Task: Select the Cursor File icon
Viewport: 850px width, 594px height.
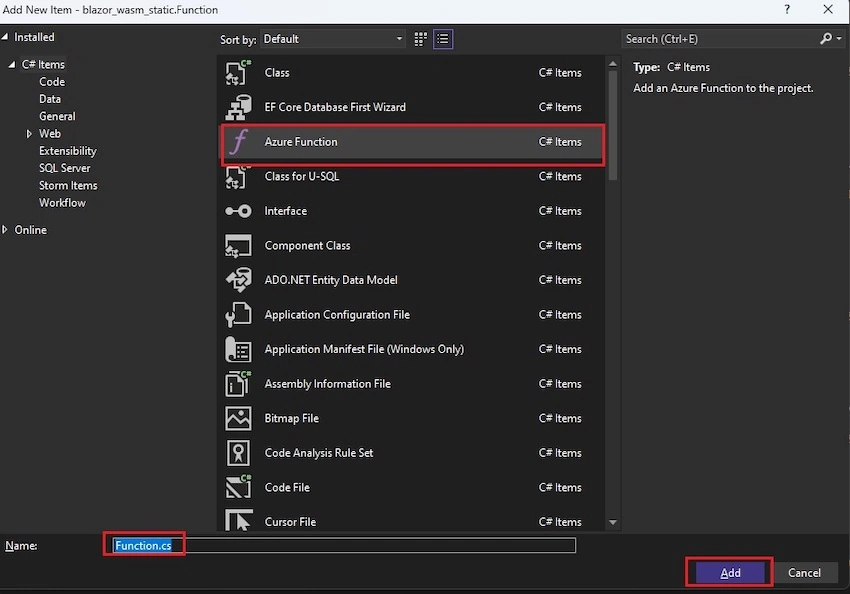Action: click(x=238, y=520)
